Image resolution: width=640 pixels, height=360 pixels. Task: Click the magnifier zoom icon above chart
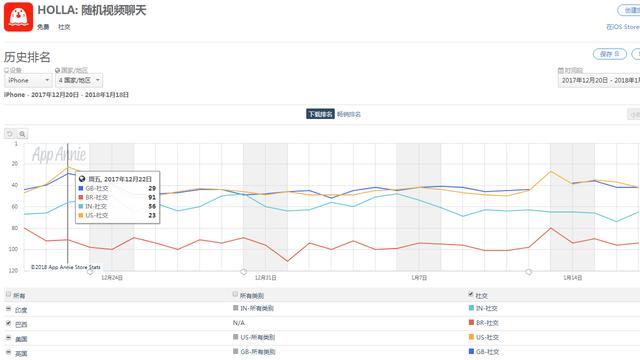click(22, 133)
